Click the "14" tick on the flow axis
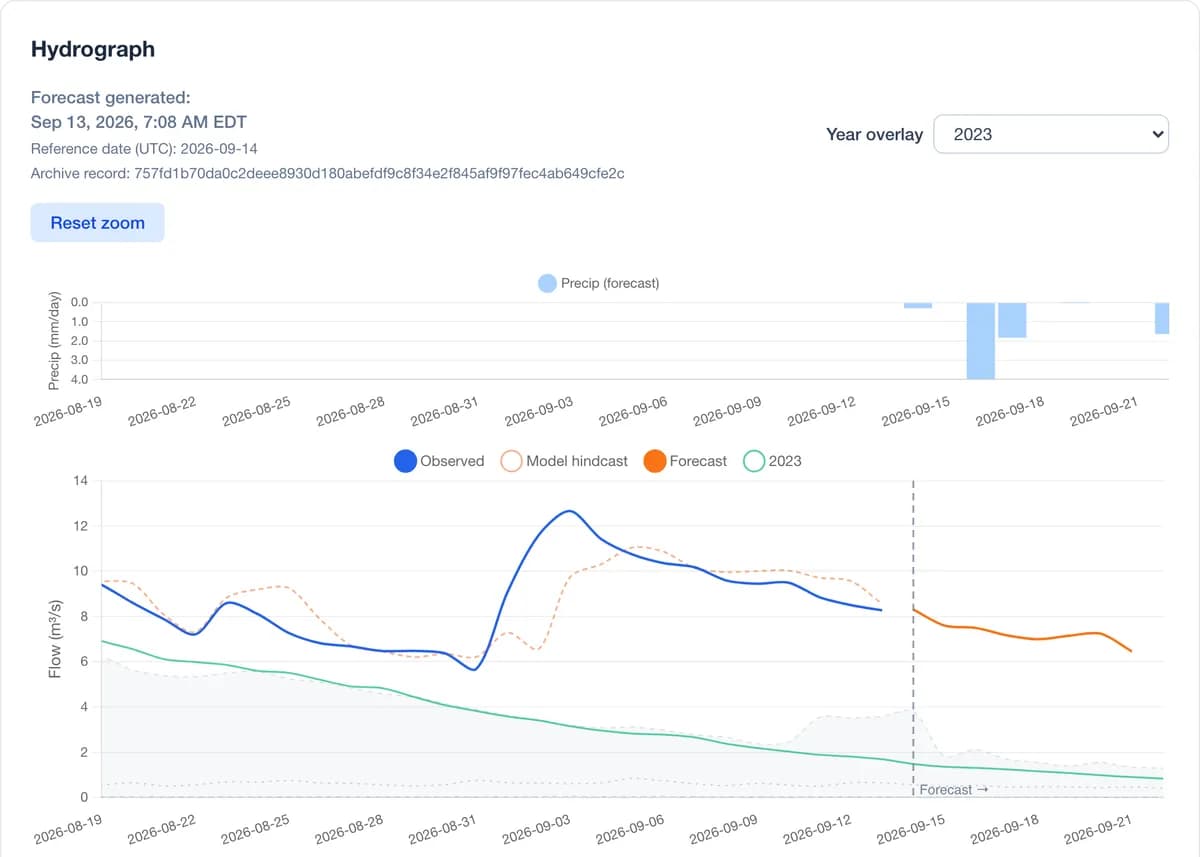Image resolution: width=1200 pixels, height=857 pixels. [81, 481]
